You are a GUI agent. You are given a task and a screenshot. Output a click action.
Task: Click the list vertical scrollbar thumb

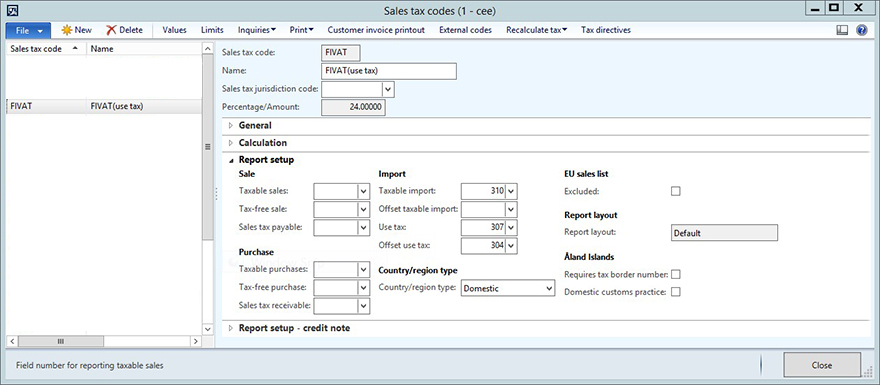(207, 148)
